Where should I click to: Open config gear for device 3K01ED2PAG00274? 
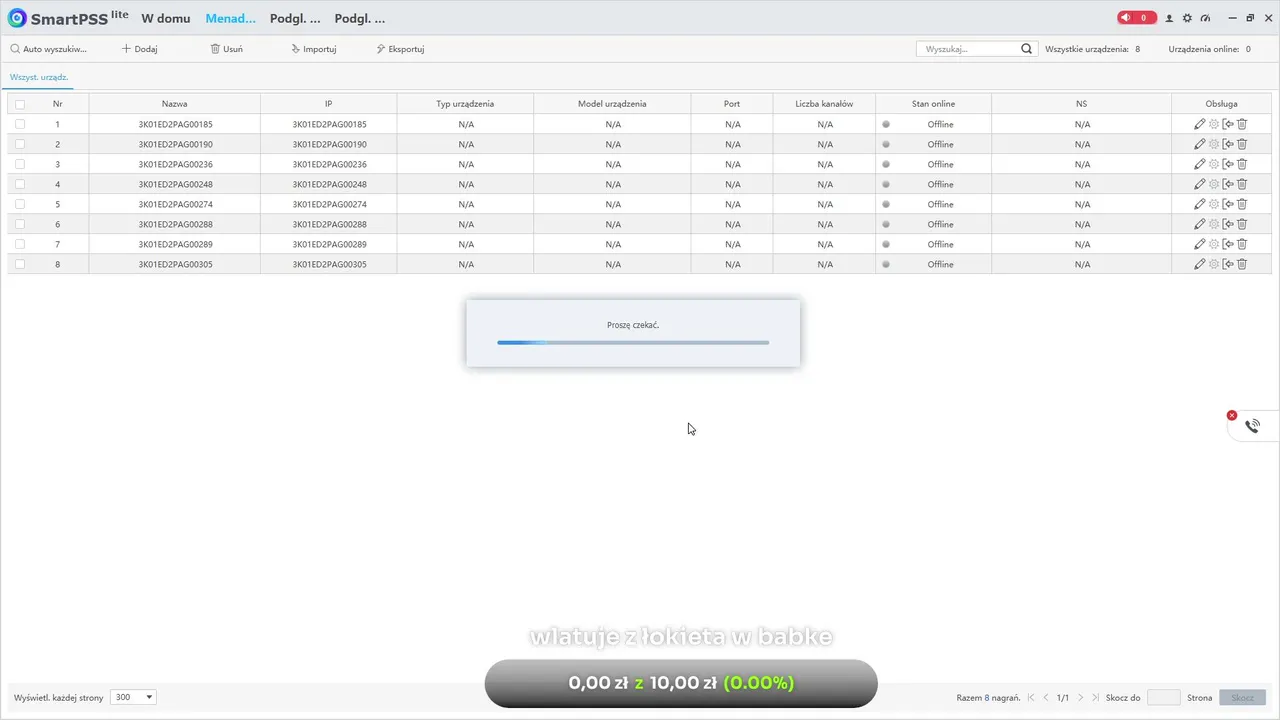(x=1214, y=204)
